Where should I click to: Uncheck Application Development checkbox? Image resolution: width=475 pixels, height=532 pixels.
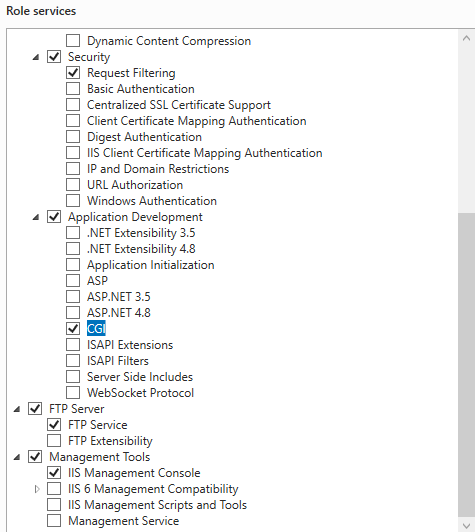point(54,216)
